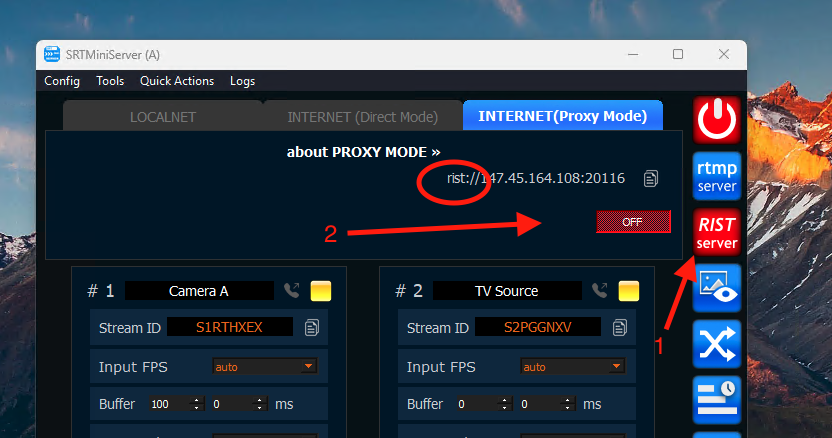Viewport: 832px width, 438px height.
Task: Open the rtmp server panel
Action: pos(716,176)
